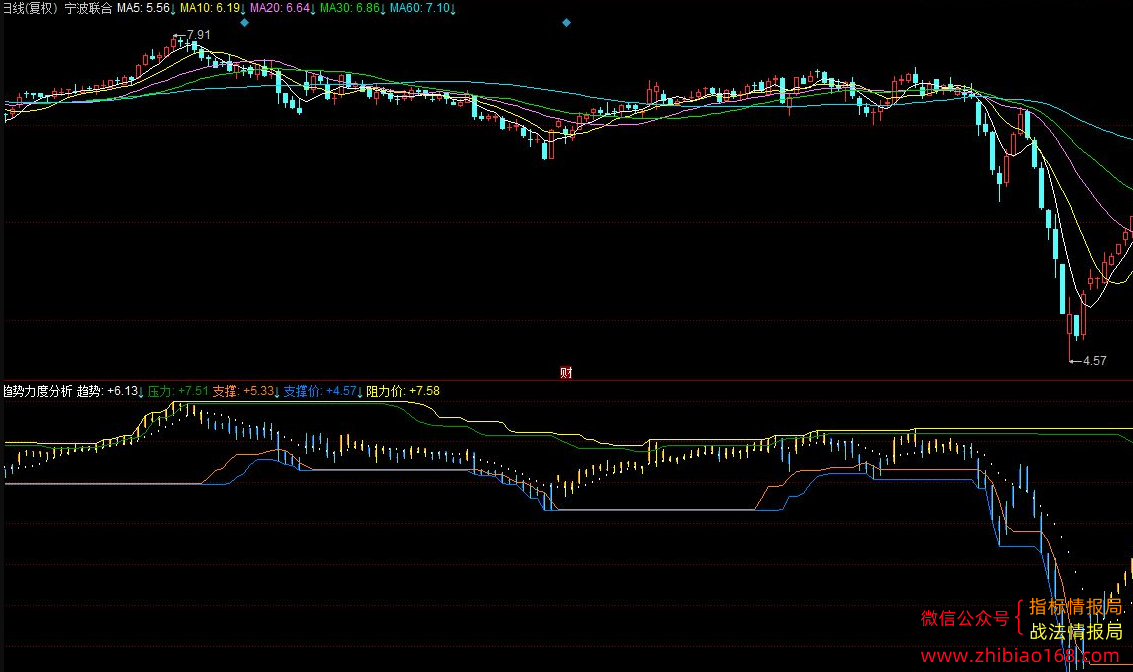Click the 压力: +7.51 value
1133x672 pixels.
[x=178, y=392]
